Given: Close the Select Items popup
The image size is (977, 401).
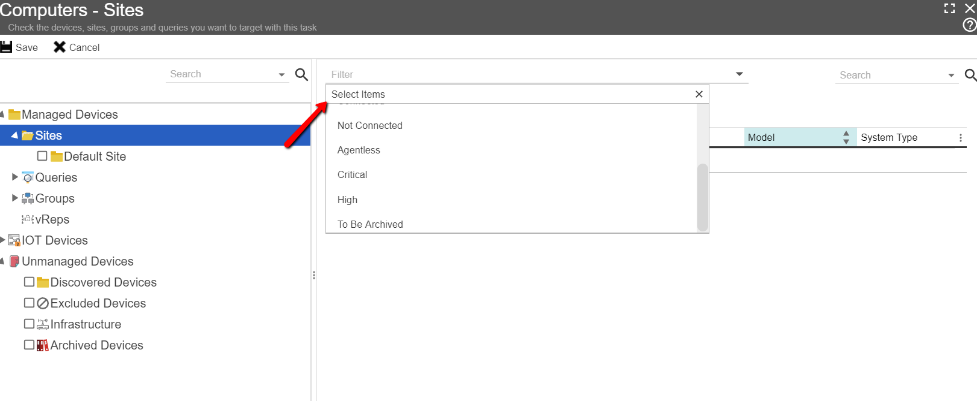Looking at the screenshot, I should click(699, 94).
